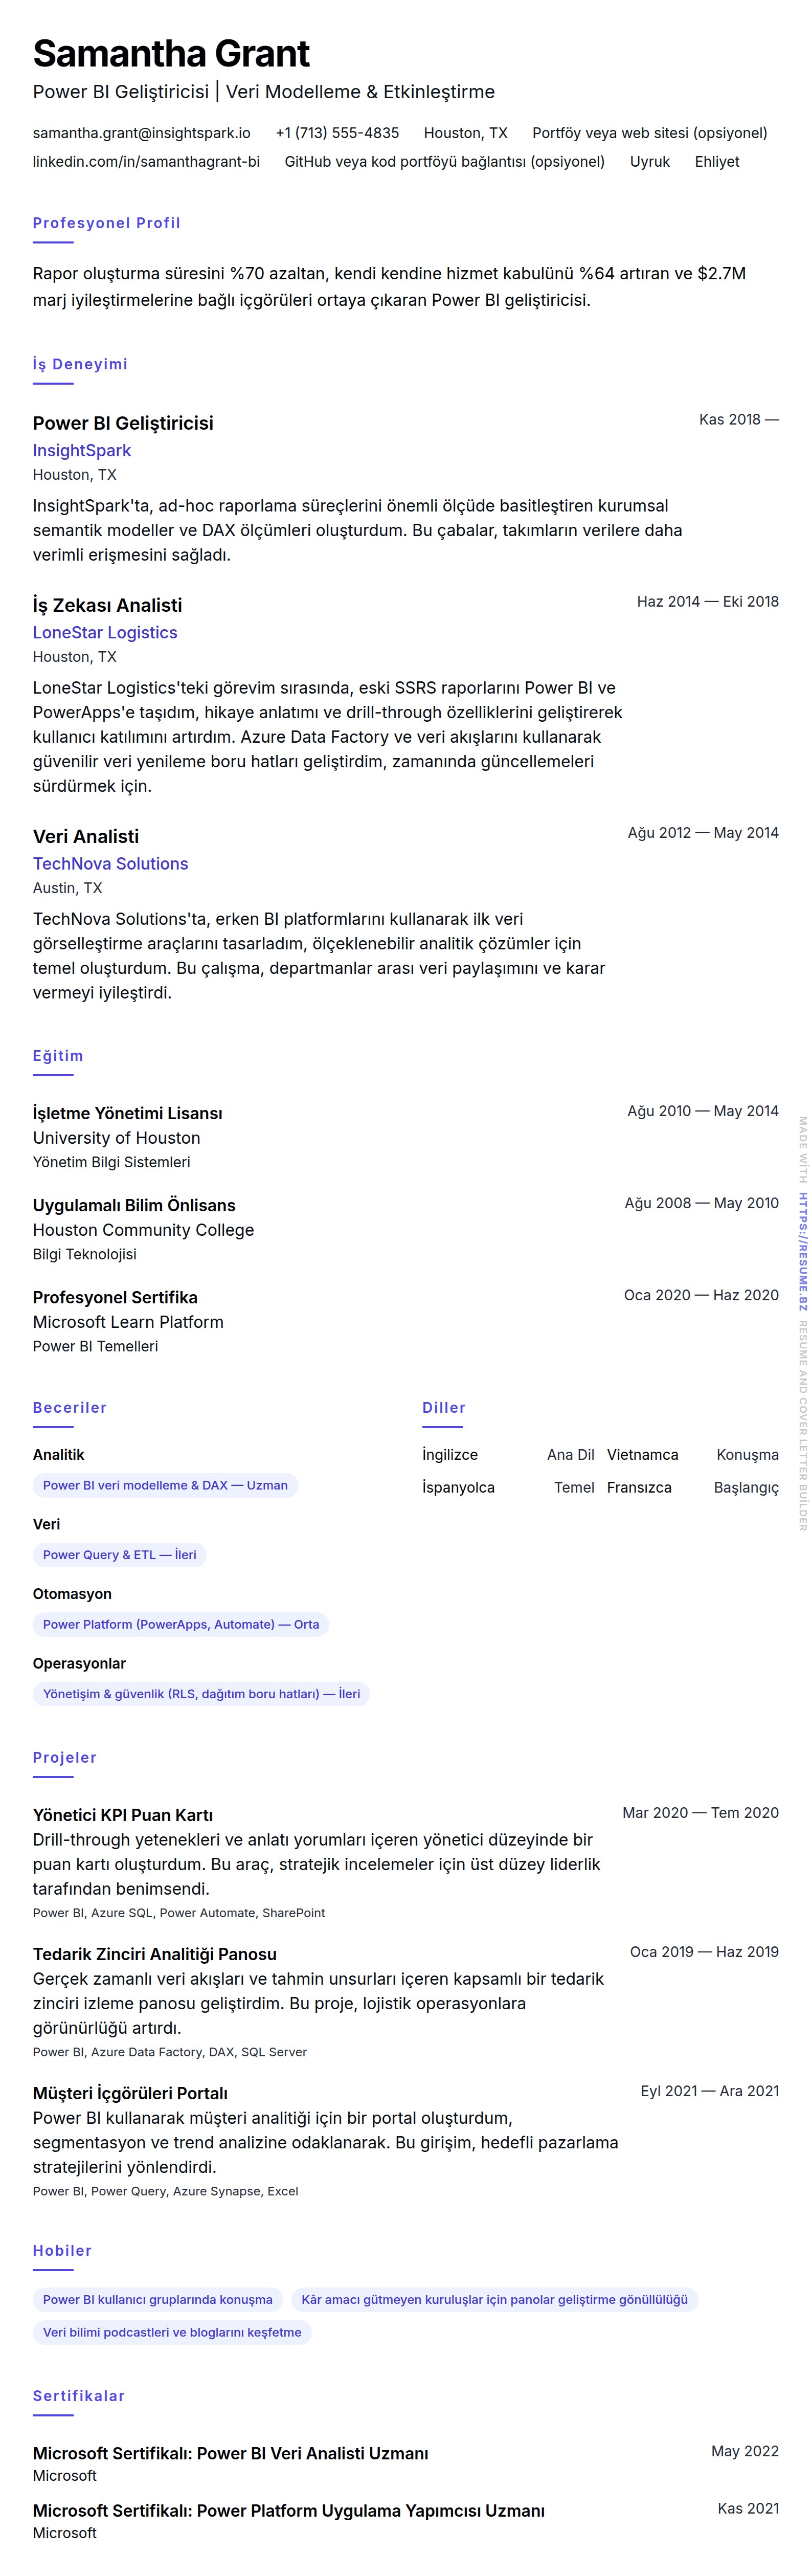This screenshot has height=2576, width=812.
Task: Click the phone number +1 (713) 555-4835
Action: pyautogui.click(x=337, y=133)
